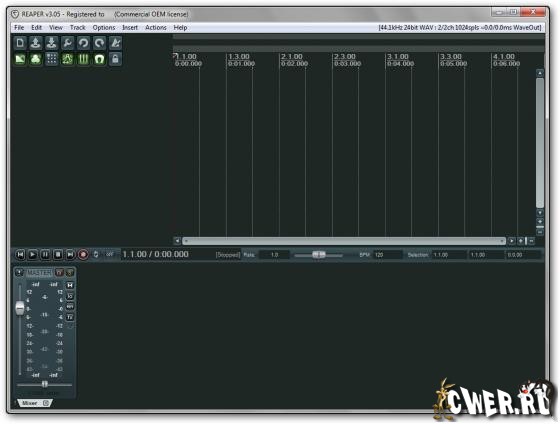Save project with the downward arrow icon

pos(51,43)
